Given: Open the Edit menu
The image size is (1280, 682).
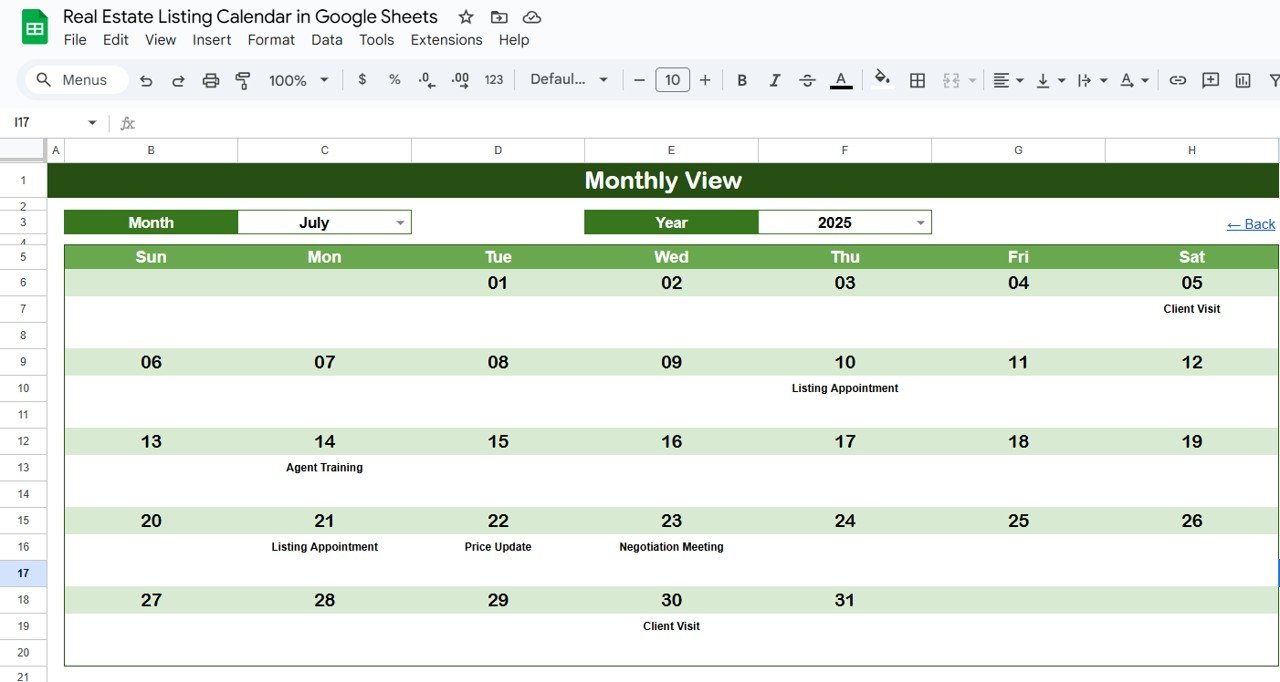Looking at the screenshot, I should point(116,40).
